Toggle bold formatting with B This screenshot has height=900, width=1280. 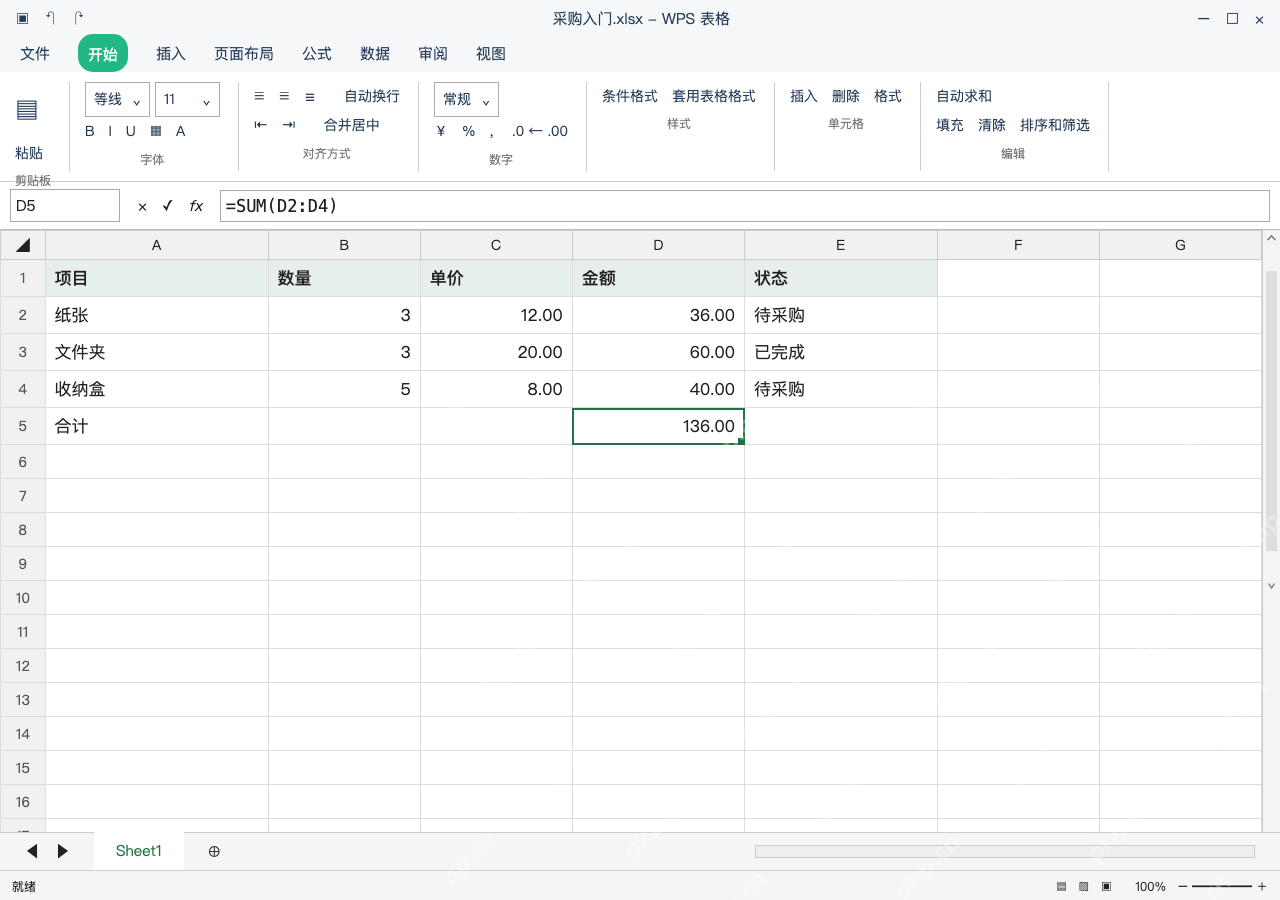[x=90, y=131]
